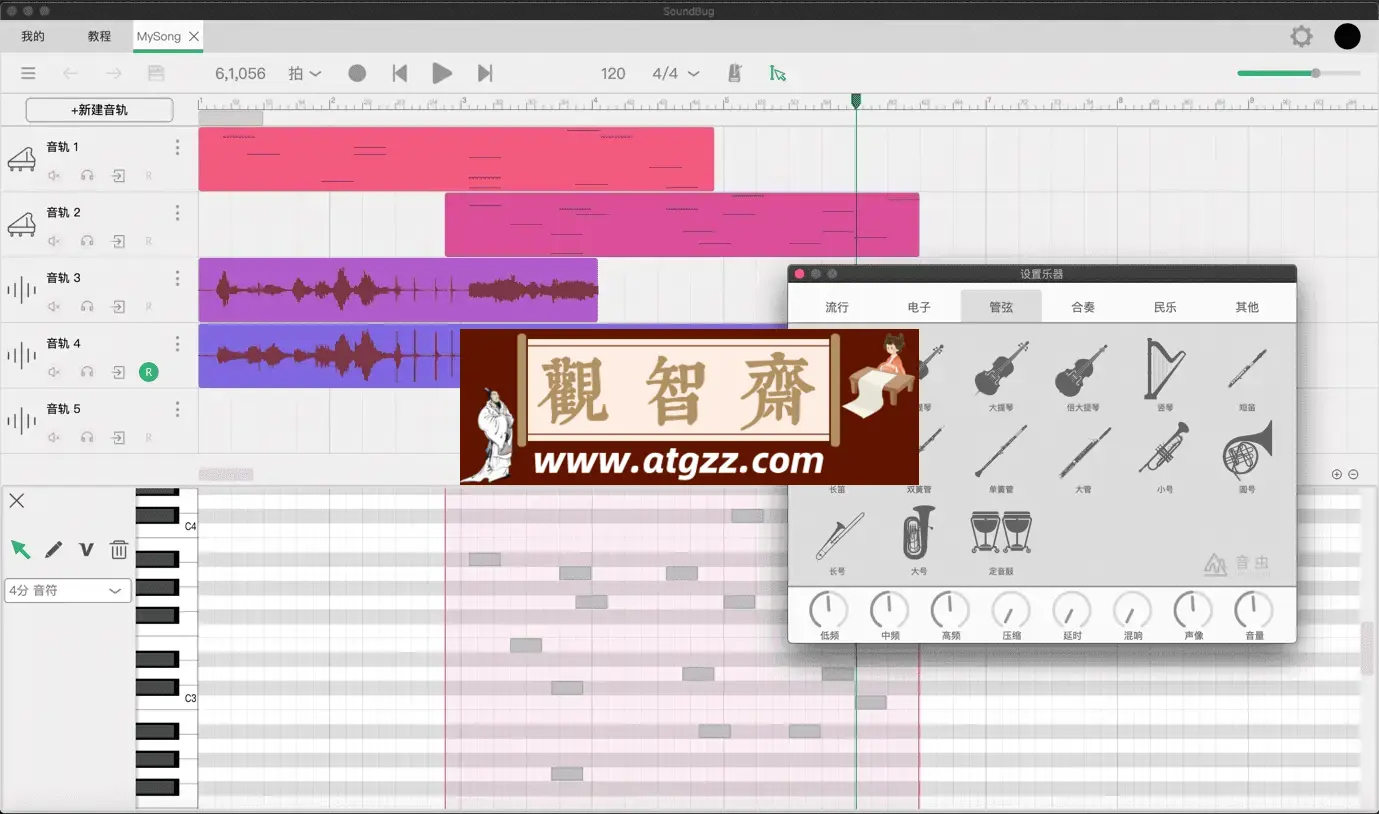Click the +新建音轨 button
1379x814 pixels.
point(99,110)
